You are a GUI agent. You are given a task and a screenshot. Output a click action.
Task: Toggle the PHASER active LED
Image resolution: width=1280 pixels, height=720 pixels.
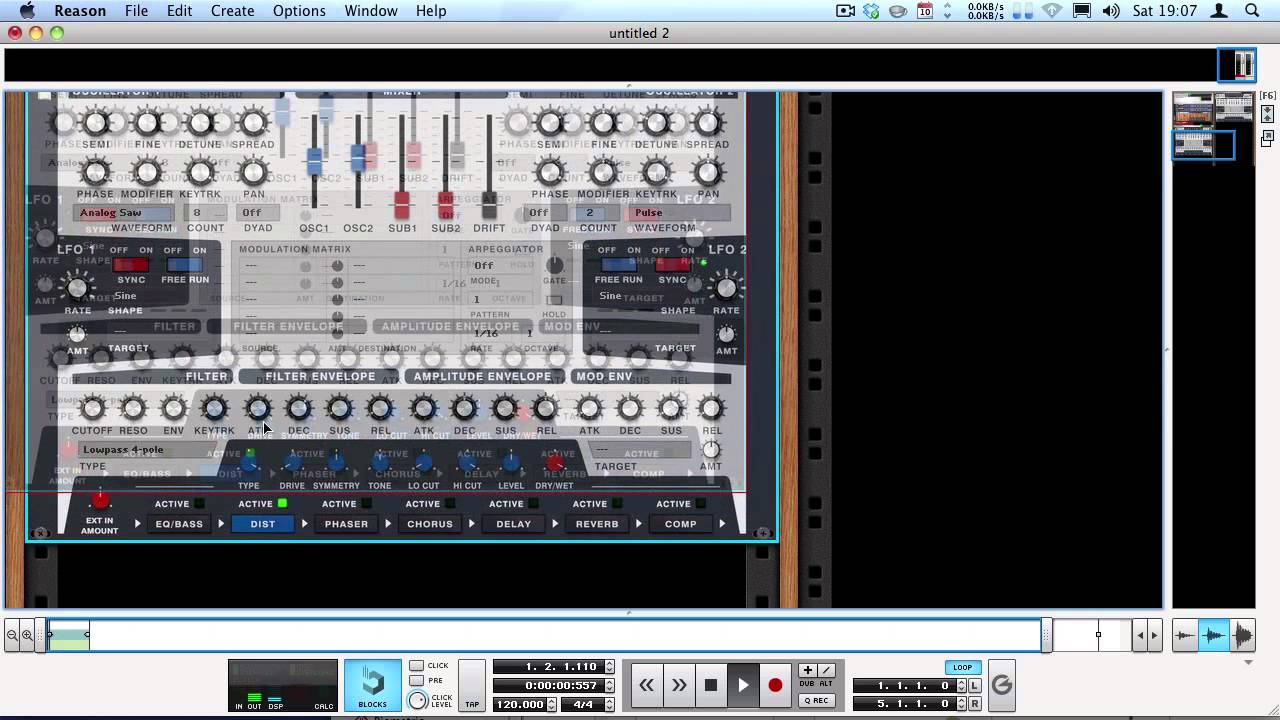367,504
